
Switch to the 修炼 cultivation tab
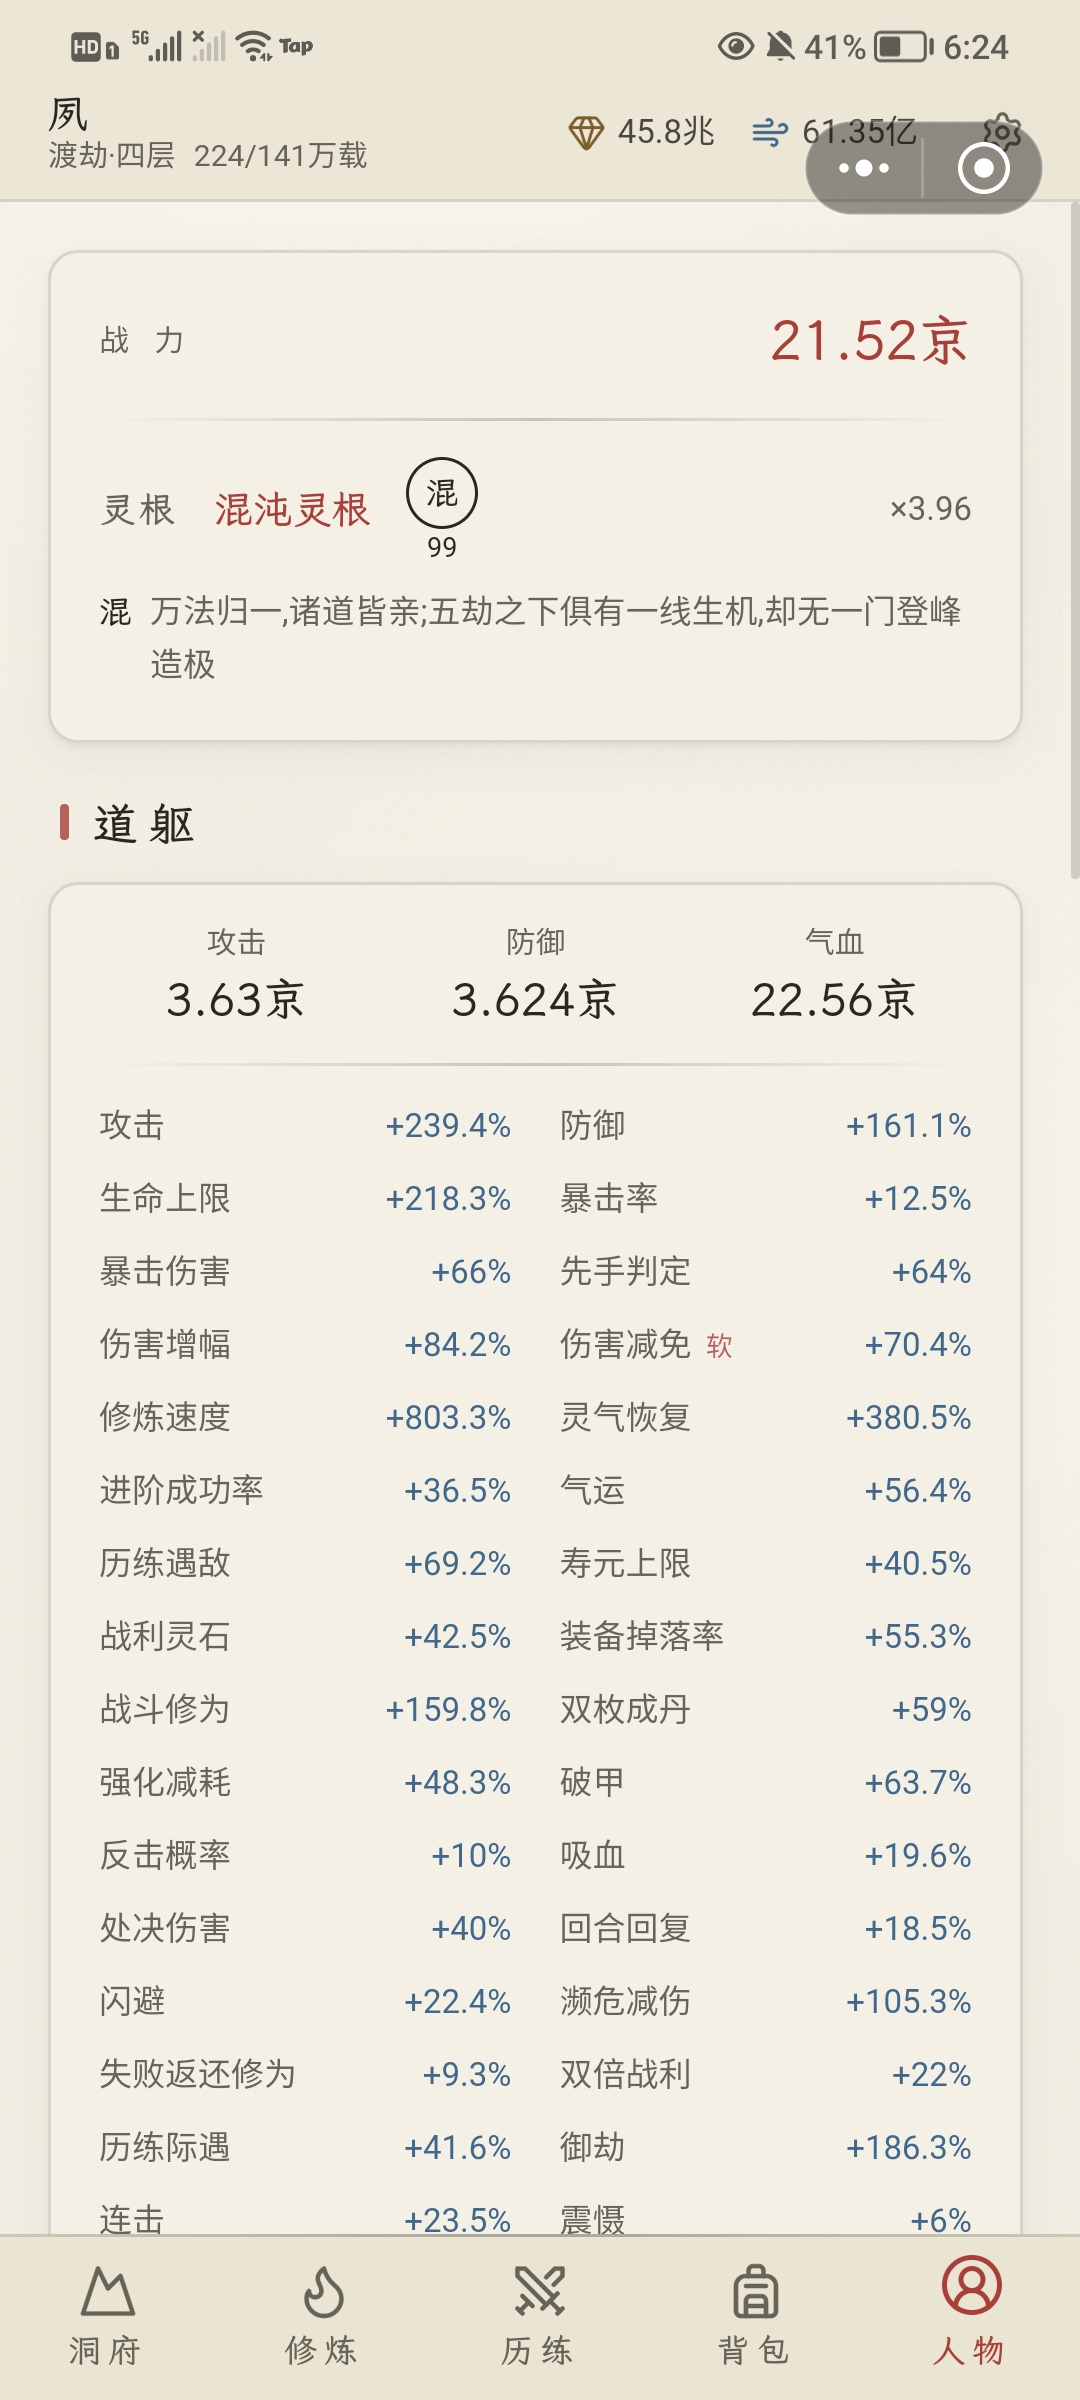click(x=322, y=2315)
